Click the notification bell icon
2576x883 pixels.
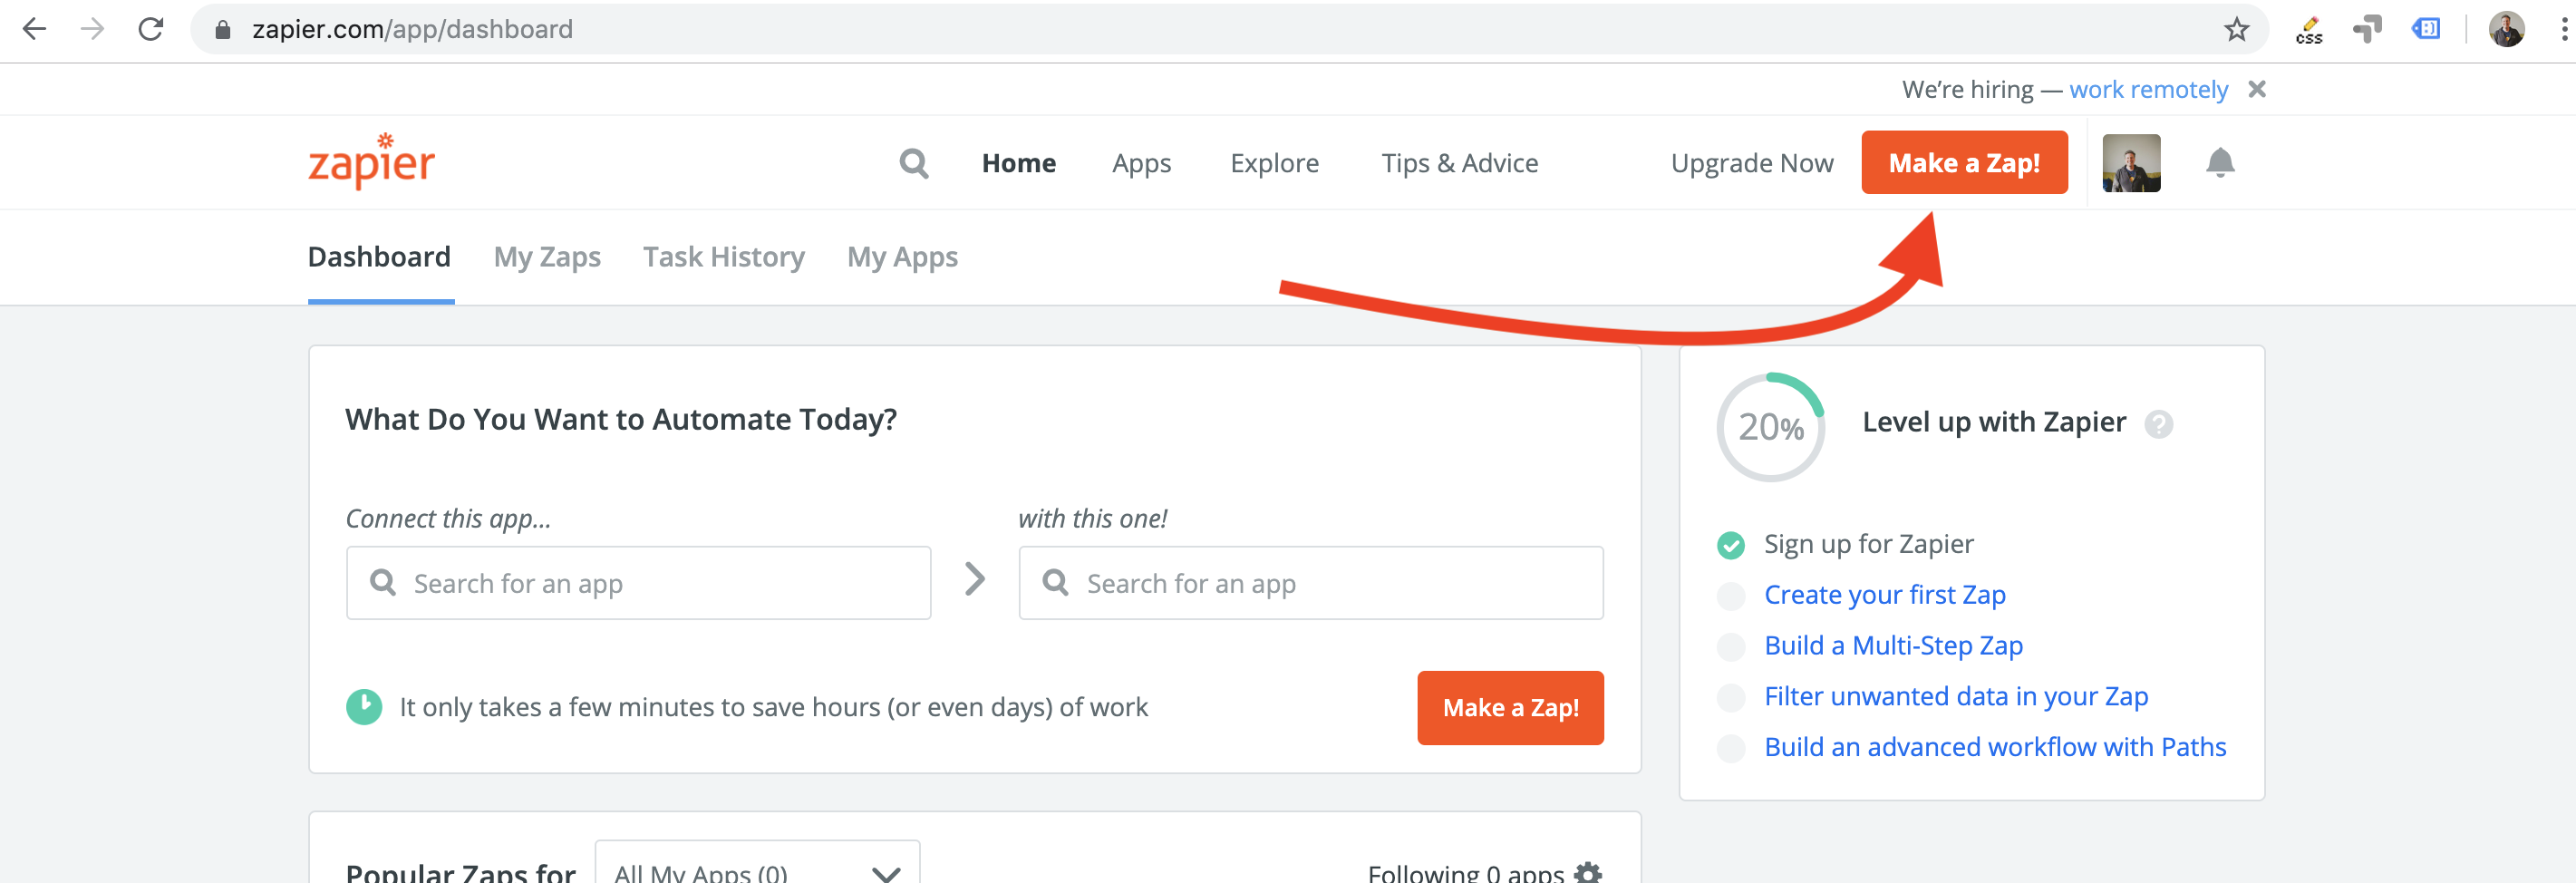click(2220, 162)
